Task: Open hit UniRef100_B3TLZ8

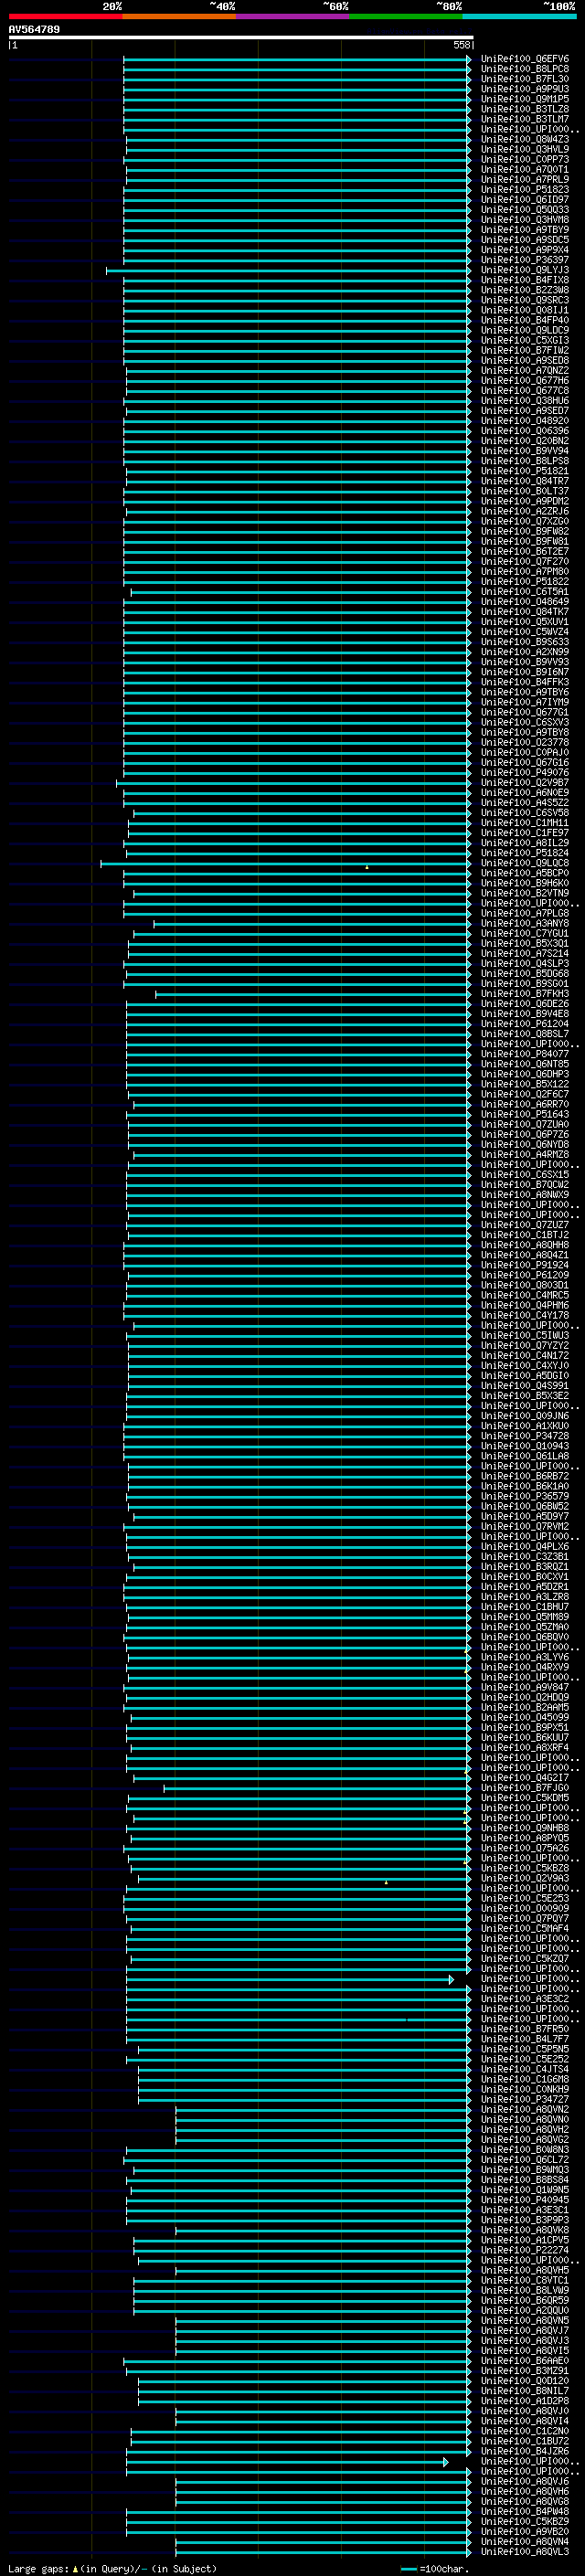Action: pos(524,109)
